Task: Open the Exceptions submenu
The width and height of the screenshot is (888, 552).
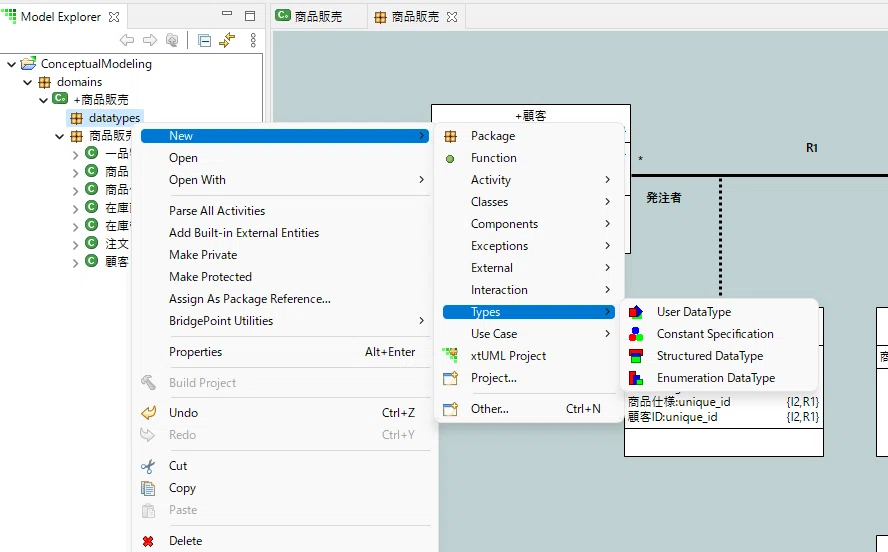Action: click(x=528, y=246)
